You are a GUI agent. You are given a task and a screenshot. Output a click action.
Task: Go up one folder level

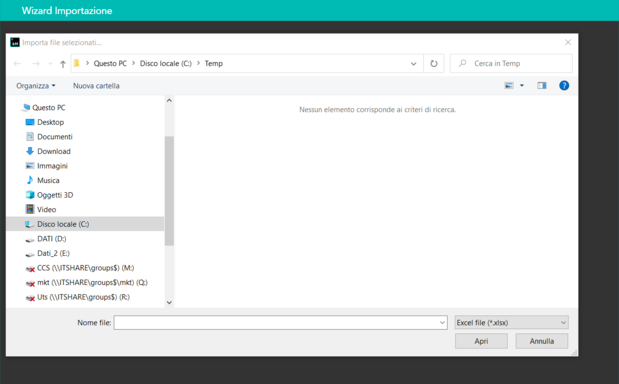point(62,64)
